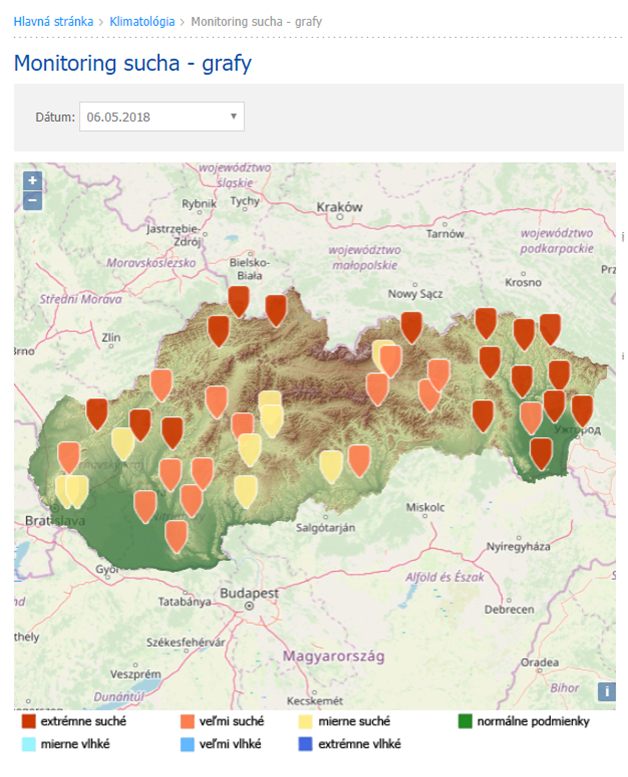The image size is (628, 777).
Task: Click the extrémne suché legend swatch
Action: (x=29, y=721)
